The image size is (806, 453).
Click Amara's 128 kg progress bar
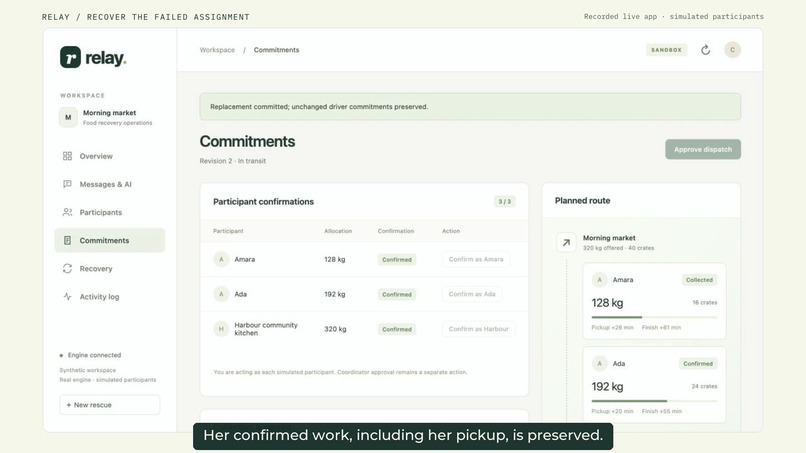click(x=654, y=317)
